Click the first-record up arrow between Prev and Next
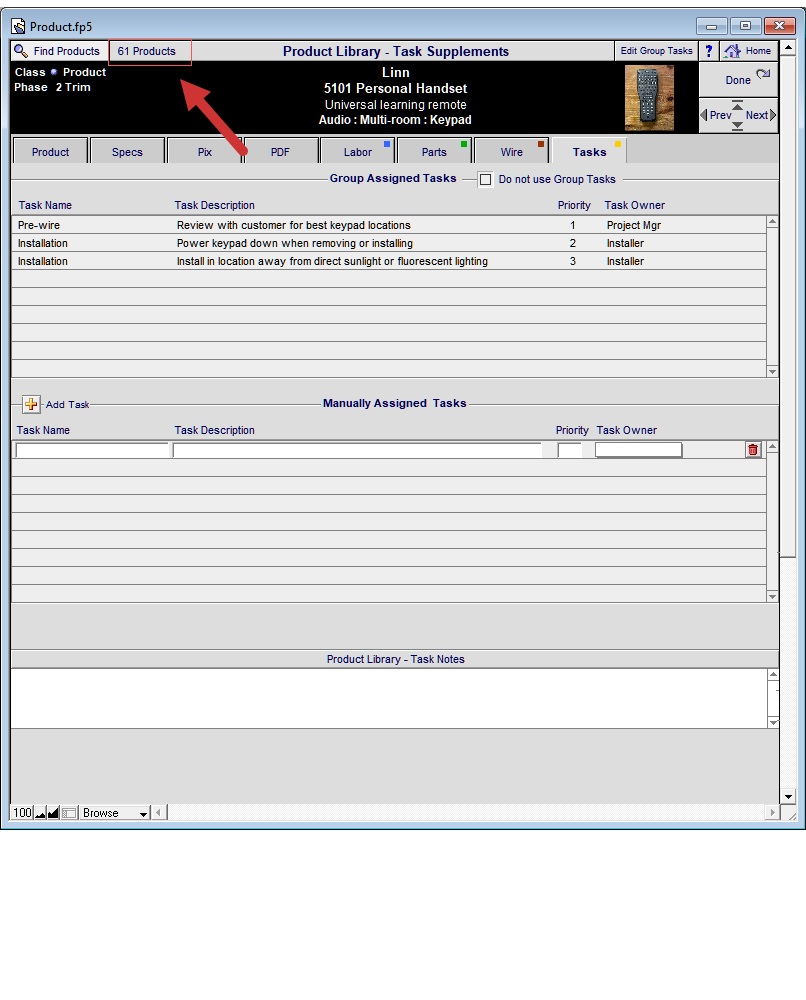The width and height of the screenshot is (806, 1000). [x=738, y=105]
